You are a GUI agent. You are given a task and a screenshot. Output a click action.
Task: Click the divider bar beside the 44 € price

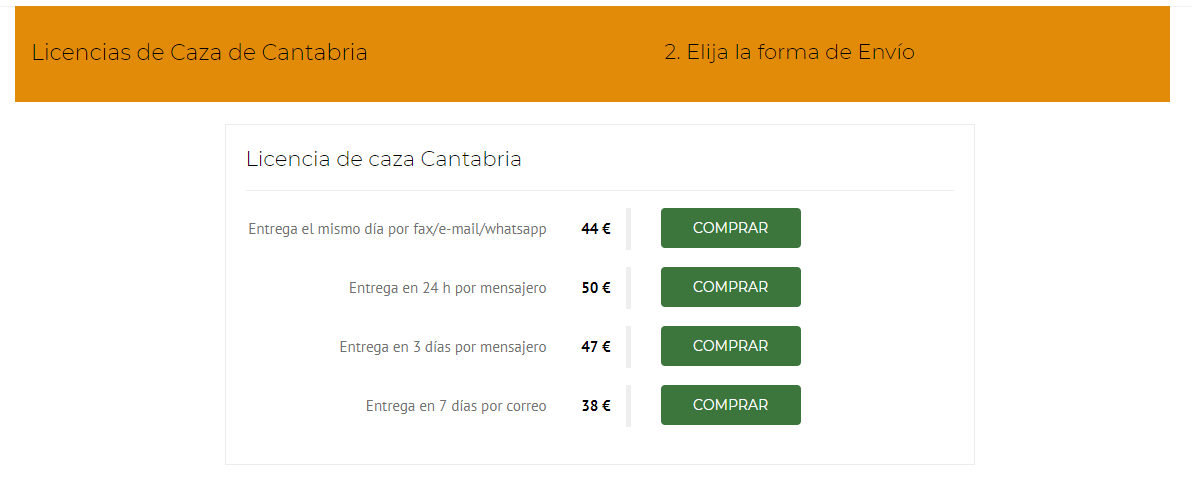628,228
